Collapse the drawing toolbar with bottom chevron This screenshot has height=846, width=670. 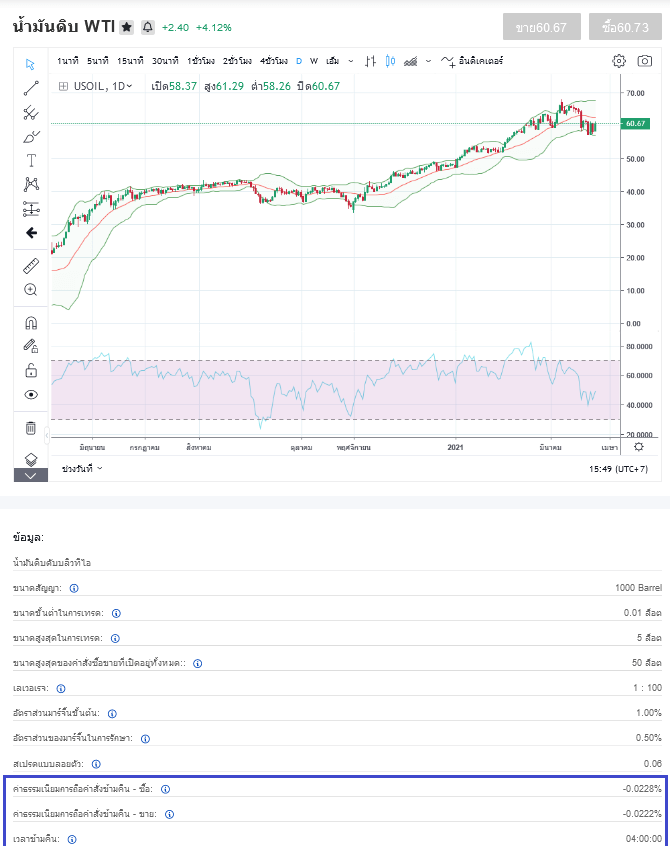click(x=31, y=476)
